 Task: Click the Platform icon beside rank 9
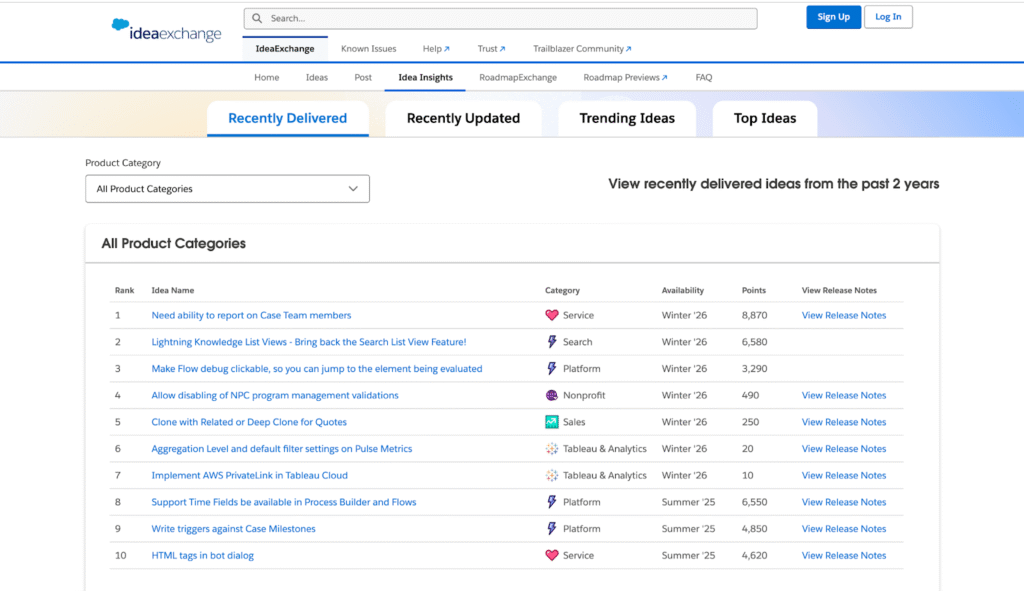click(x=552, y=529)
